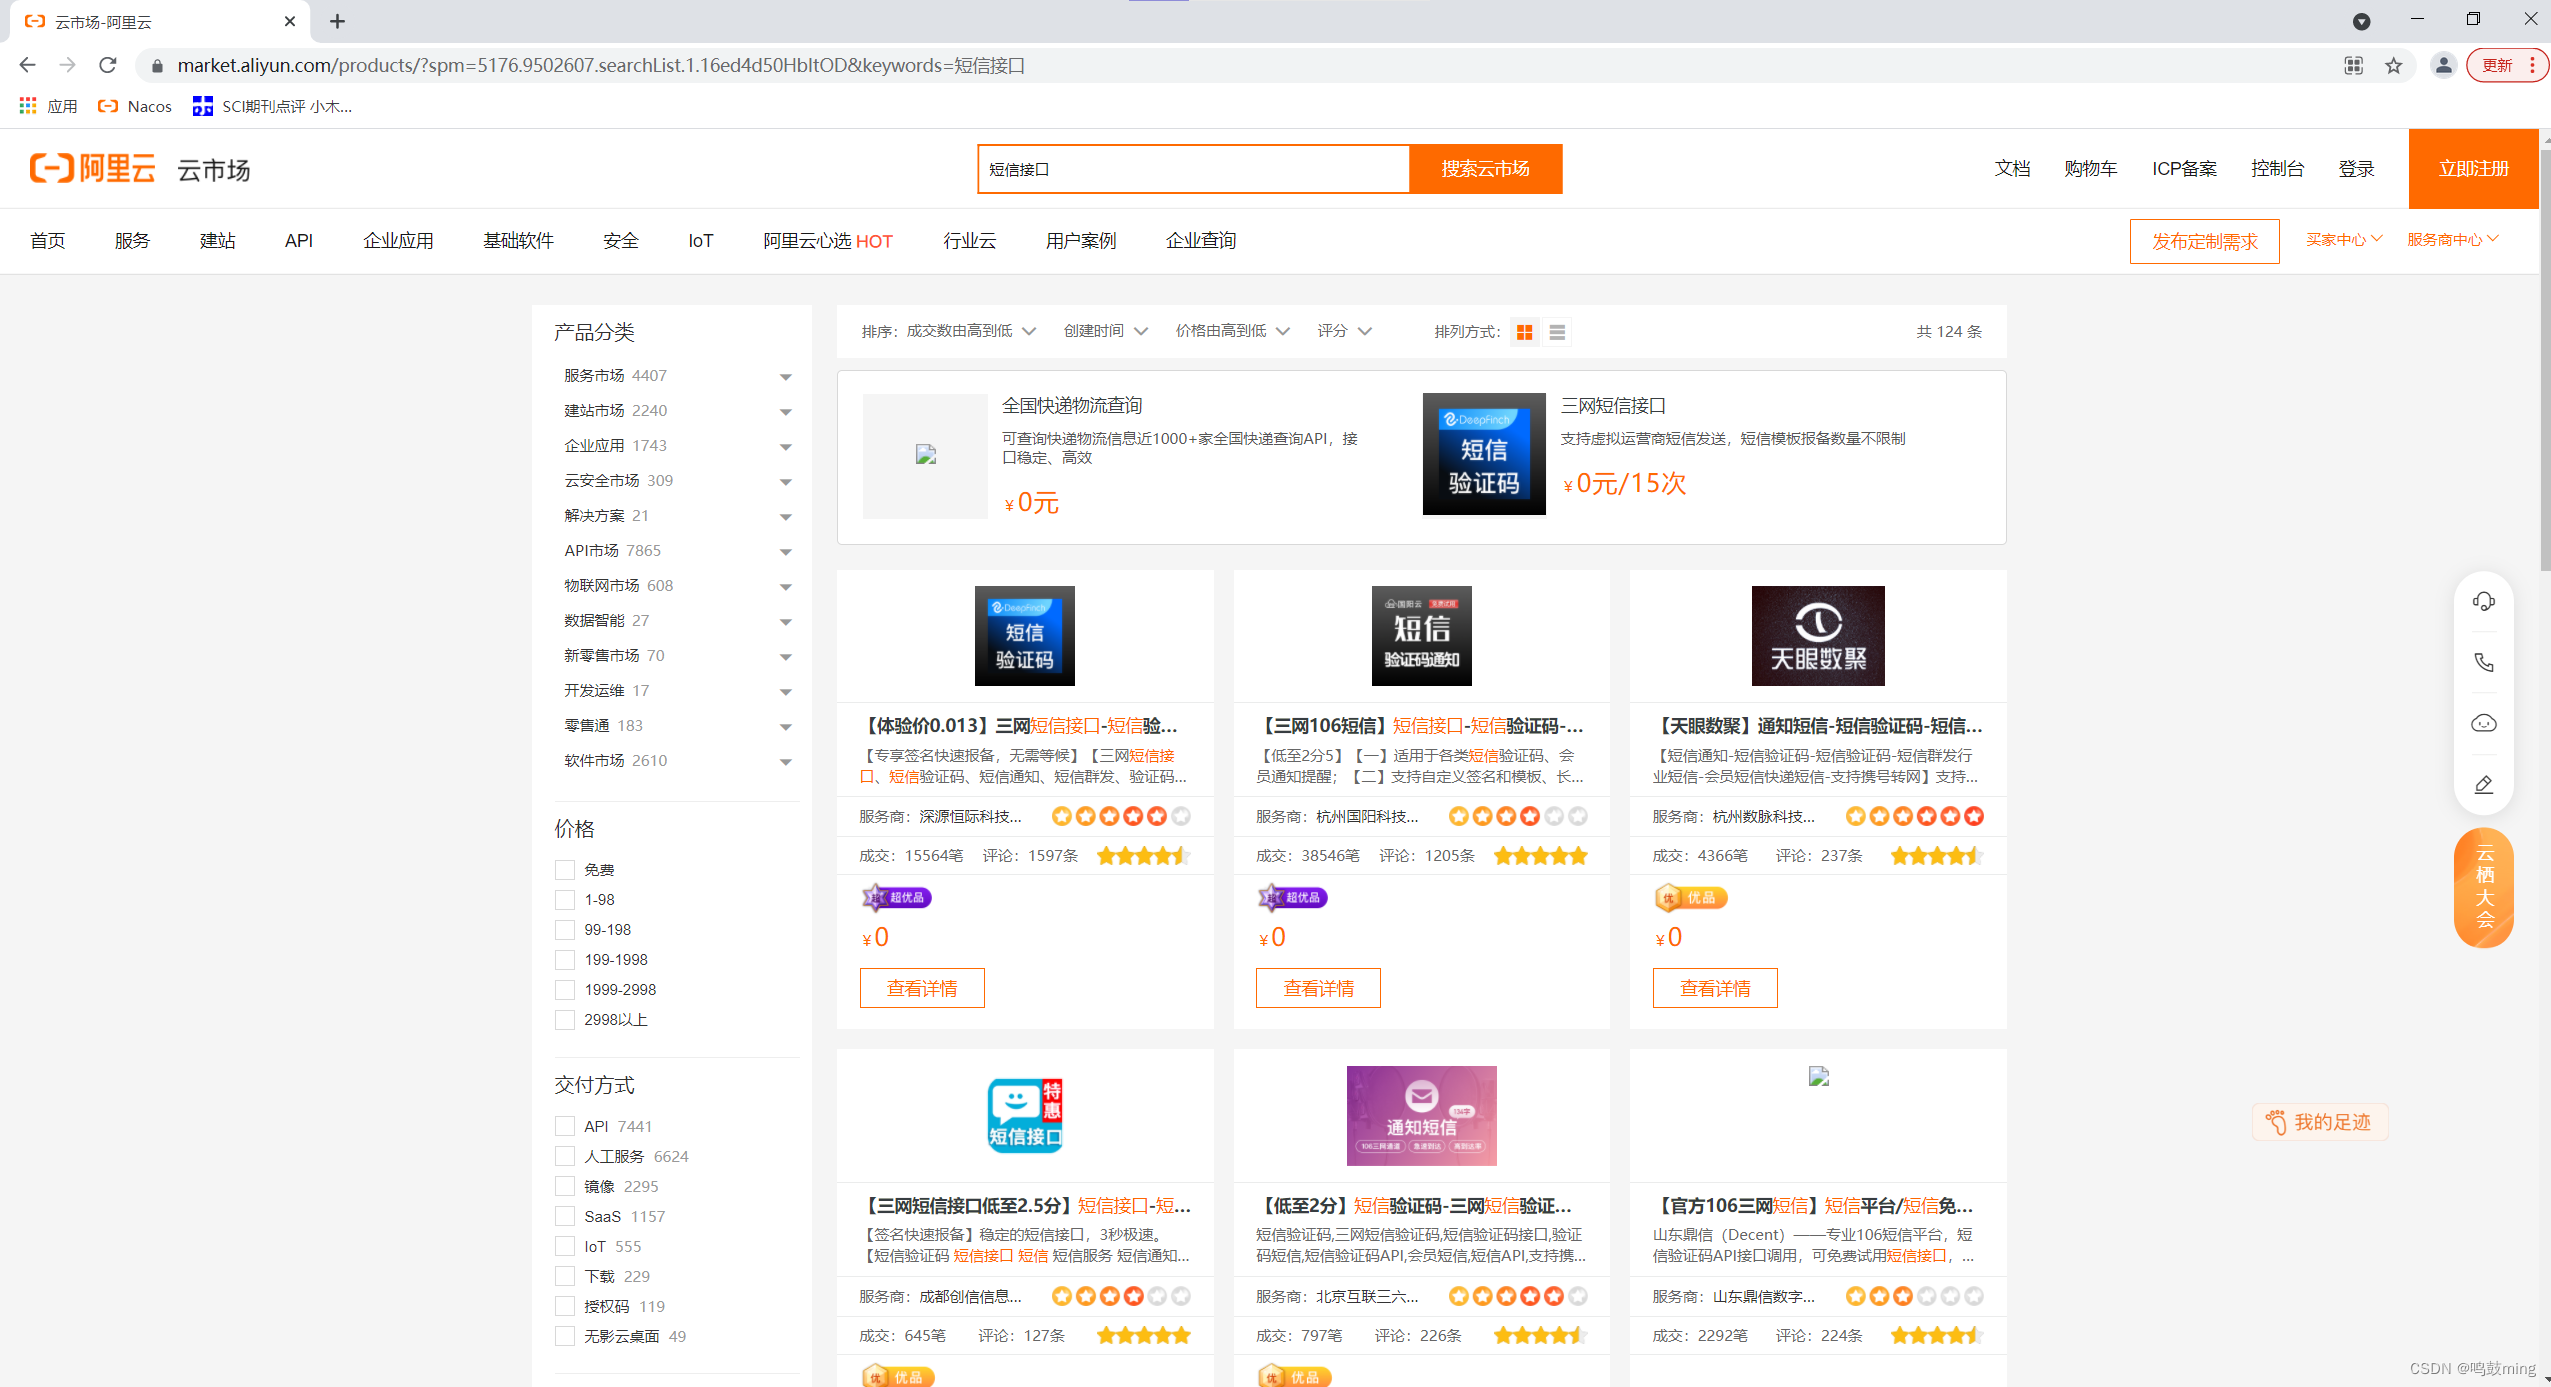Click the site lock icon in address bar
2551x1387 pixels.
157,65
